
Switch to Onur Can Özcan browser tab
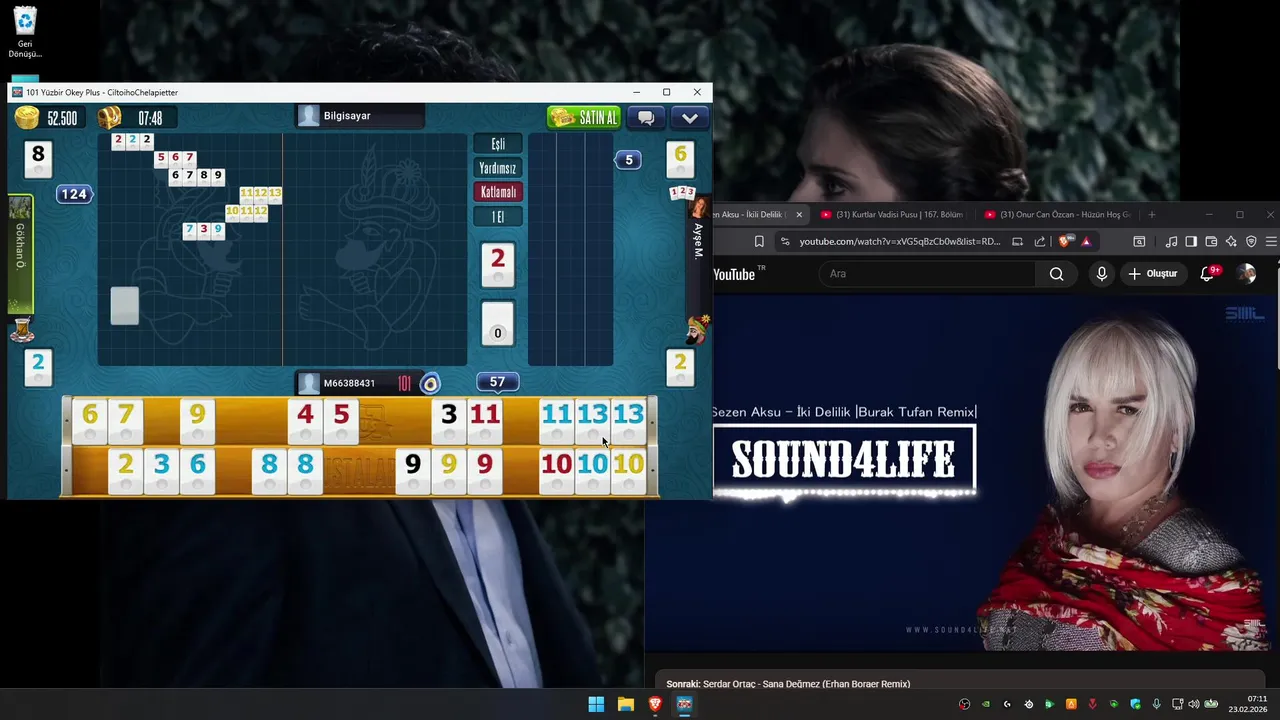[x=1057, y=215]
